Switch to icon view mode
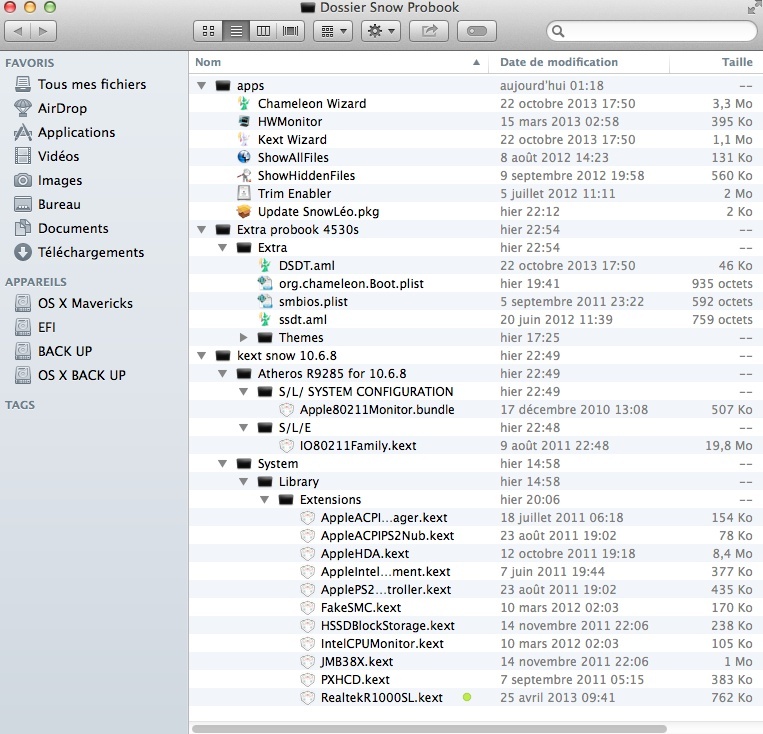 tap(208, 31)
